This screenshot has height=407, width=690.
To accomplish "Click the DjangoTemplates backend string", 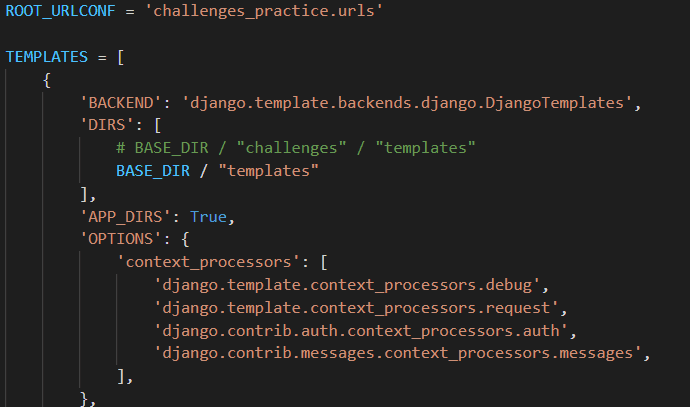I will (x=407, y=103).
